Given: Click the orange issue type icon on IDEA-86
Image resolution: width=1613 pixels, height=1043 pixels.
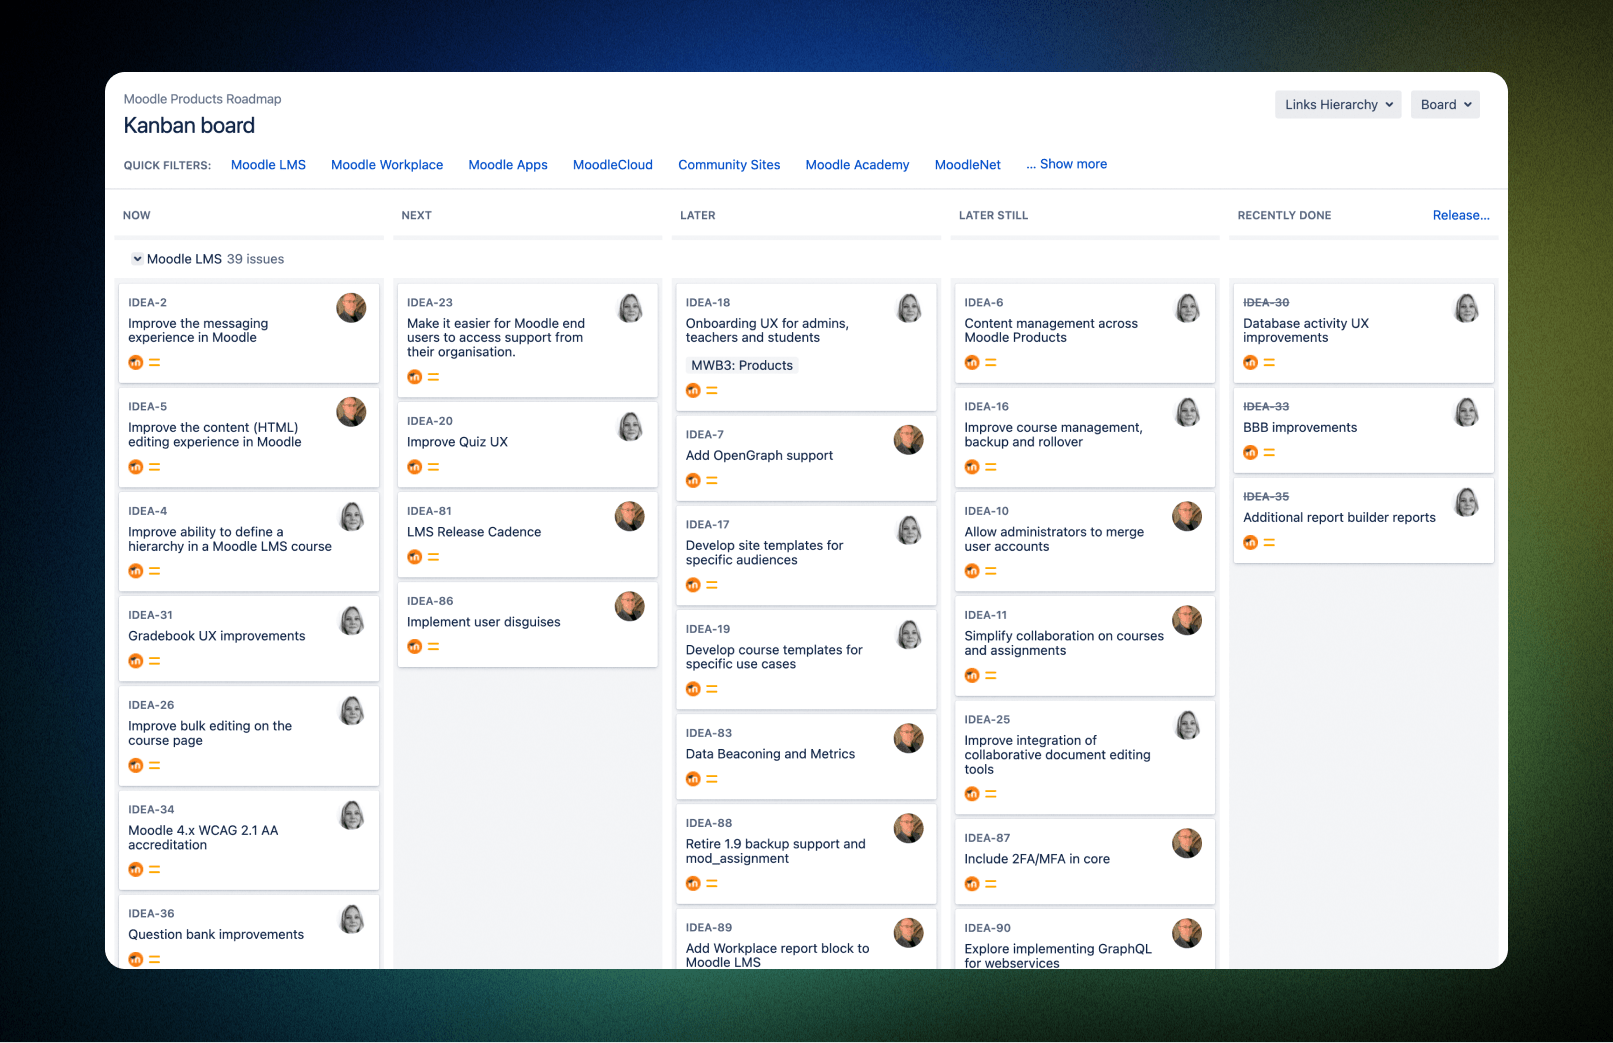Looking at the screenshot, I should tap(414, 647).
